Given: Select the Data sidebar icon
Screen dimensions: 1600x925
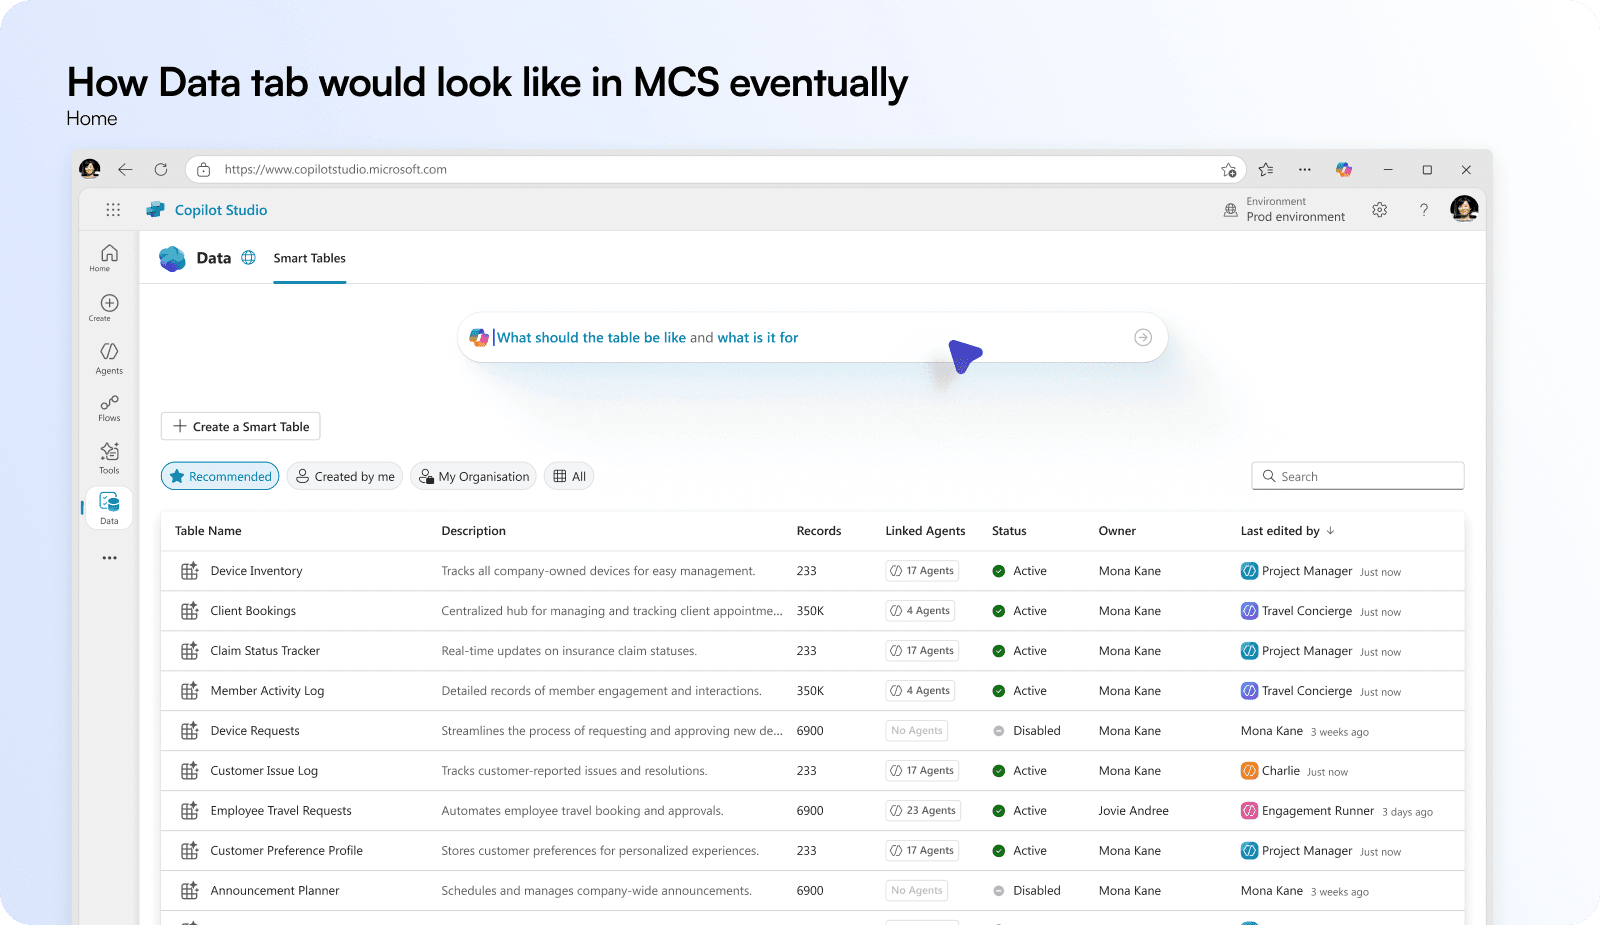Looking at the screenshot, I should coord(109,508).
